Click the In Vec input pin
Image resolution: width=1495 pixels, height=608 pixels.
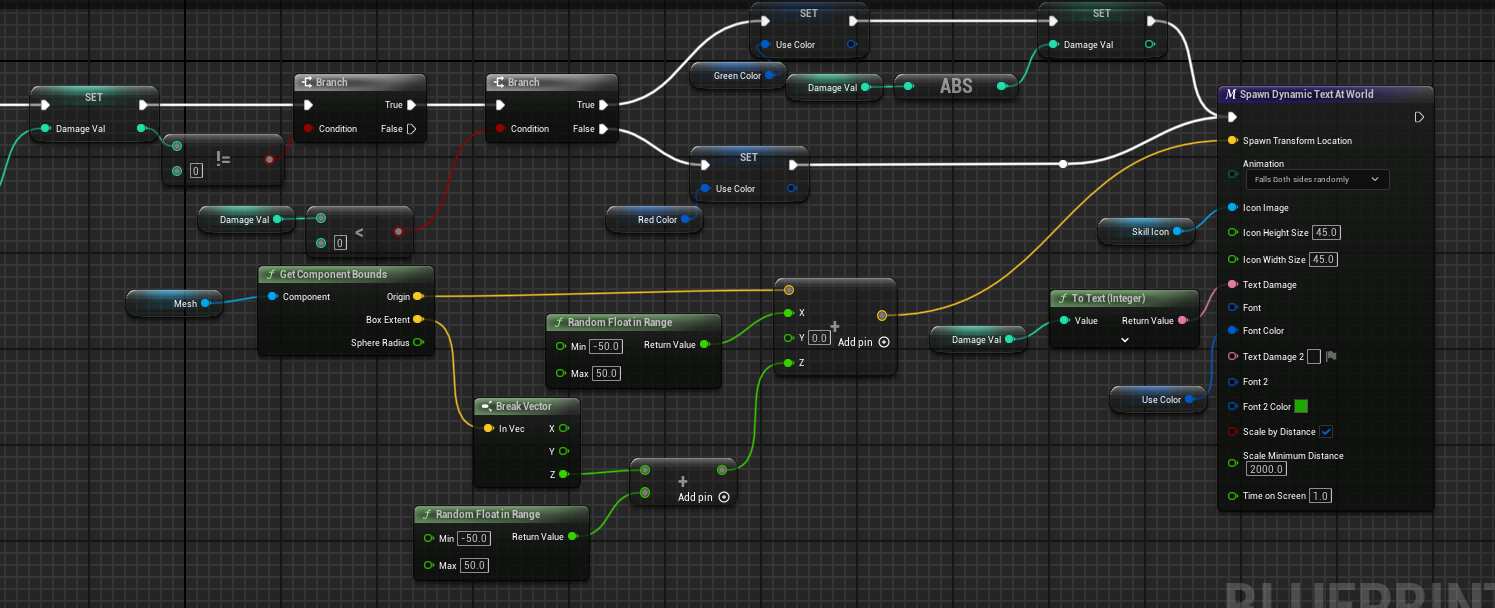coord(488,429)
